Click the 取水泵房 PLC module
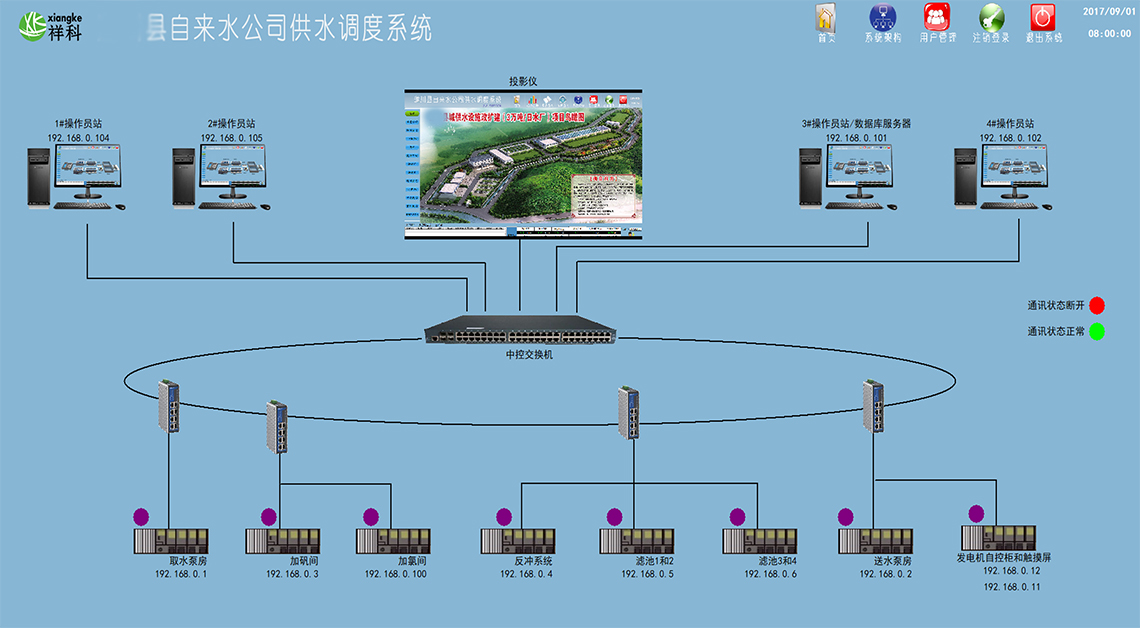This screenshot has height=628, width=1140. tap(171, 541)
